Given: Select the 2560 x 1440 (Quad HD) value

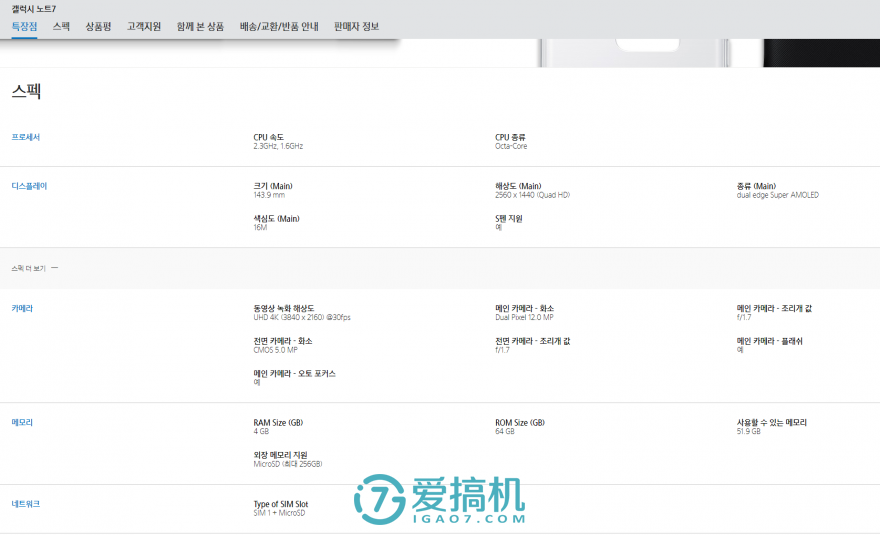Looking at the screenshot, I should (x=533, y=195).
